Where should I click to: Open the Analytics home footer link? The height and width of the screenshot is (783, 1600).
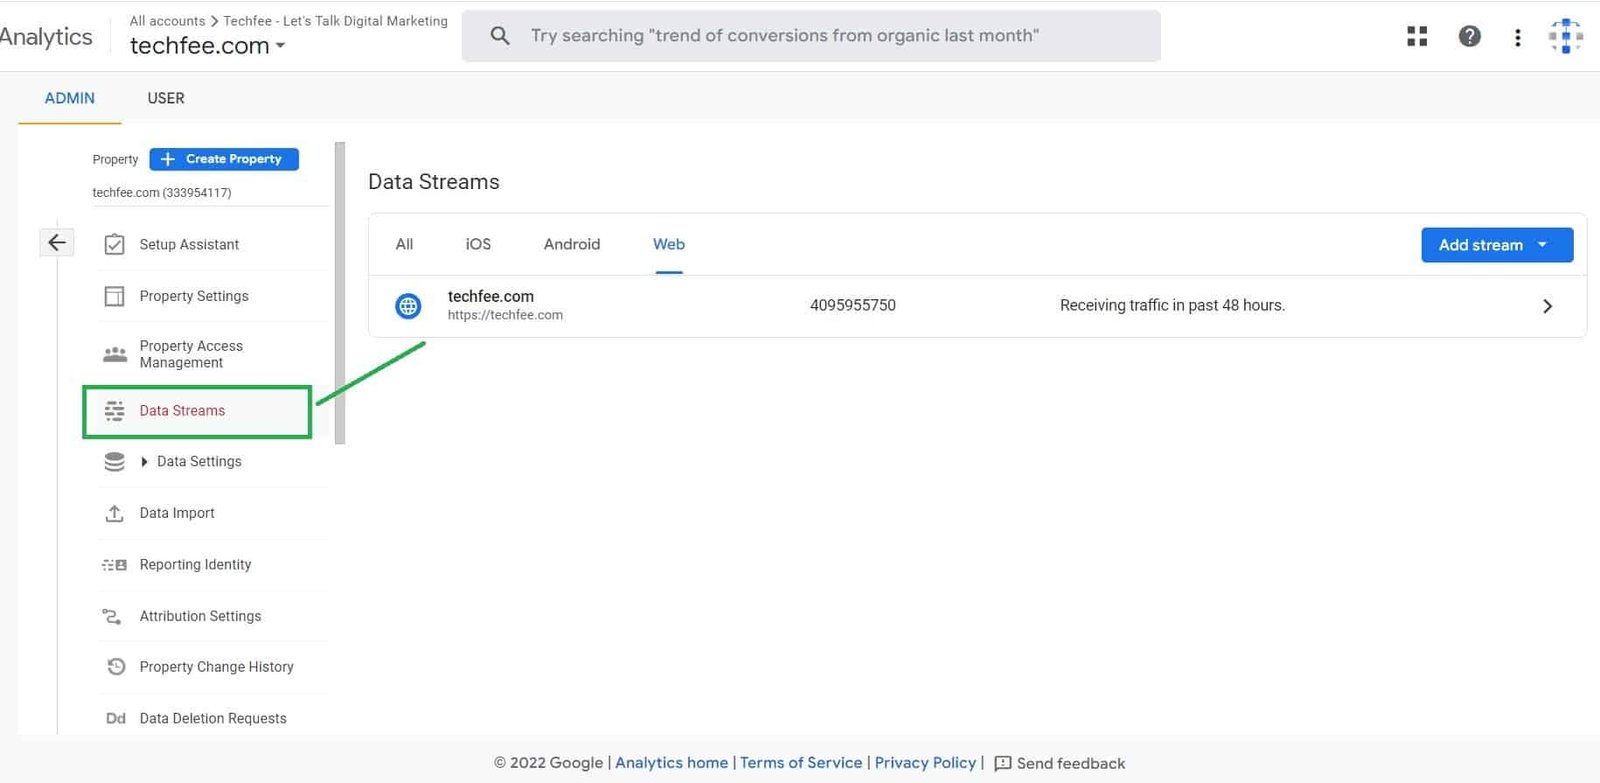pos(671,763)
